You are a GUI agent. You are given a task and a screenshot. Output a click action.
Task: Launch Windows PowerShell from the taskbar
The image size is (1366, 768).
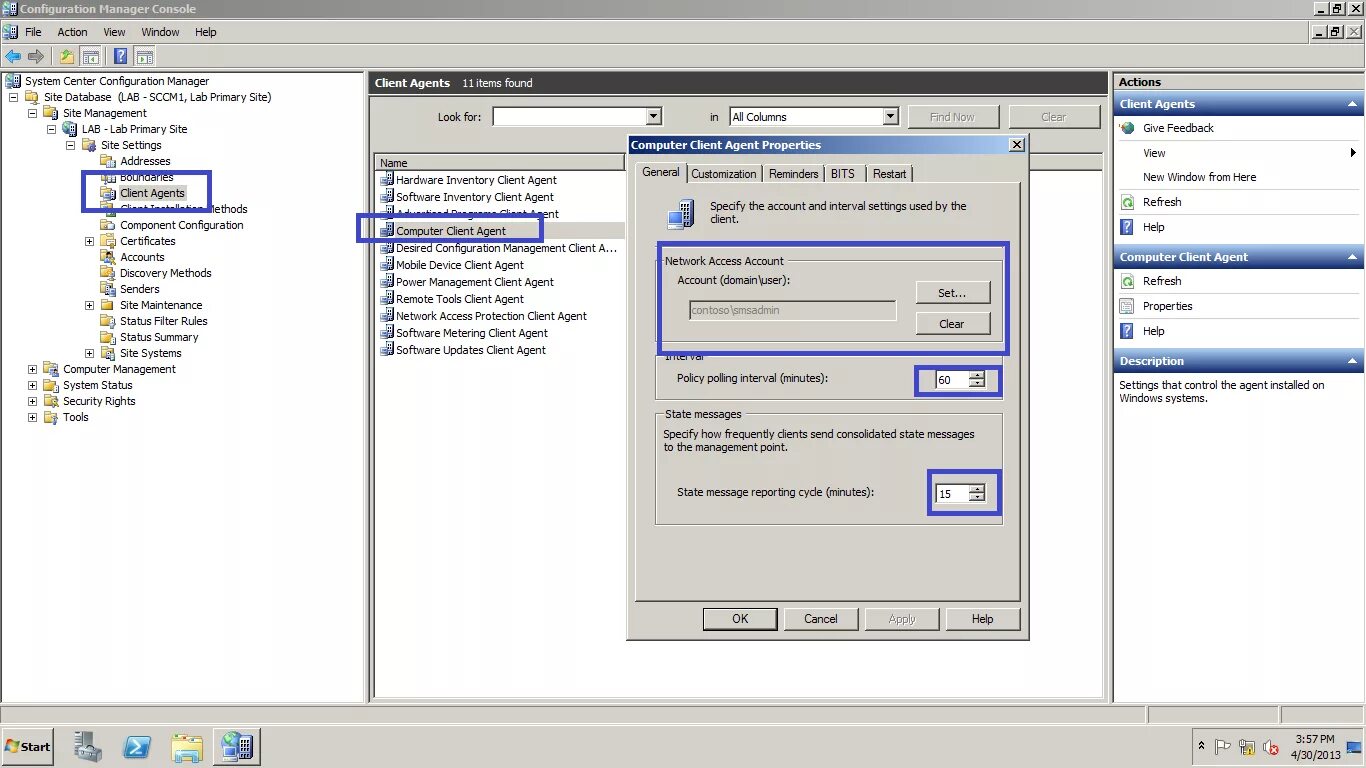pyautogui.click(x=137, y=747)
